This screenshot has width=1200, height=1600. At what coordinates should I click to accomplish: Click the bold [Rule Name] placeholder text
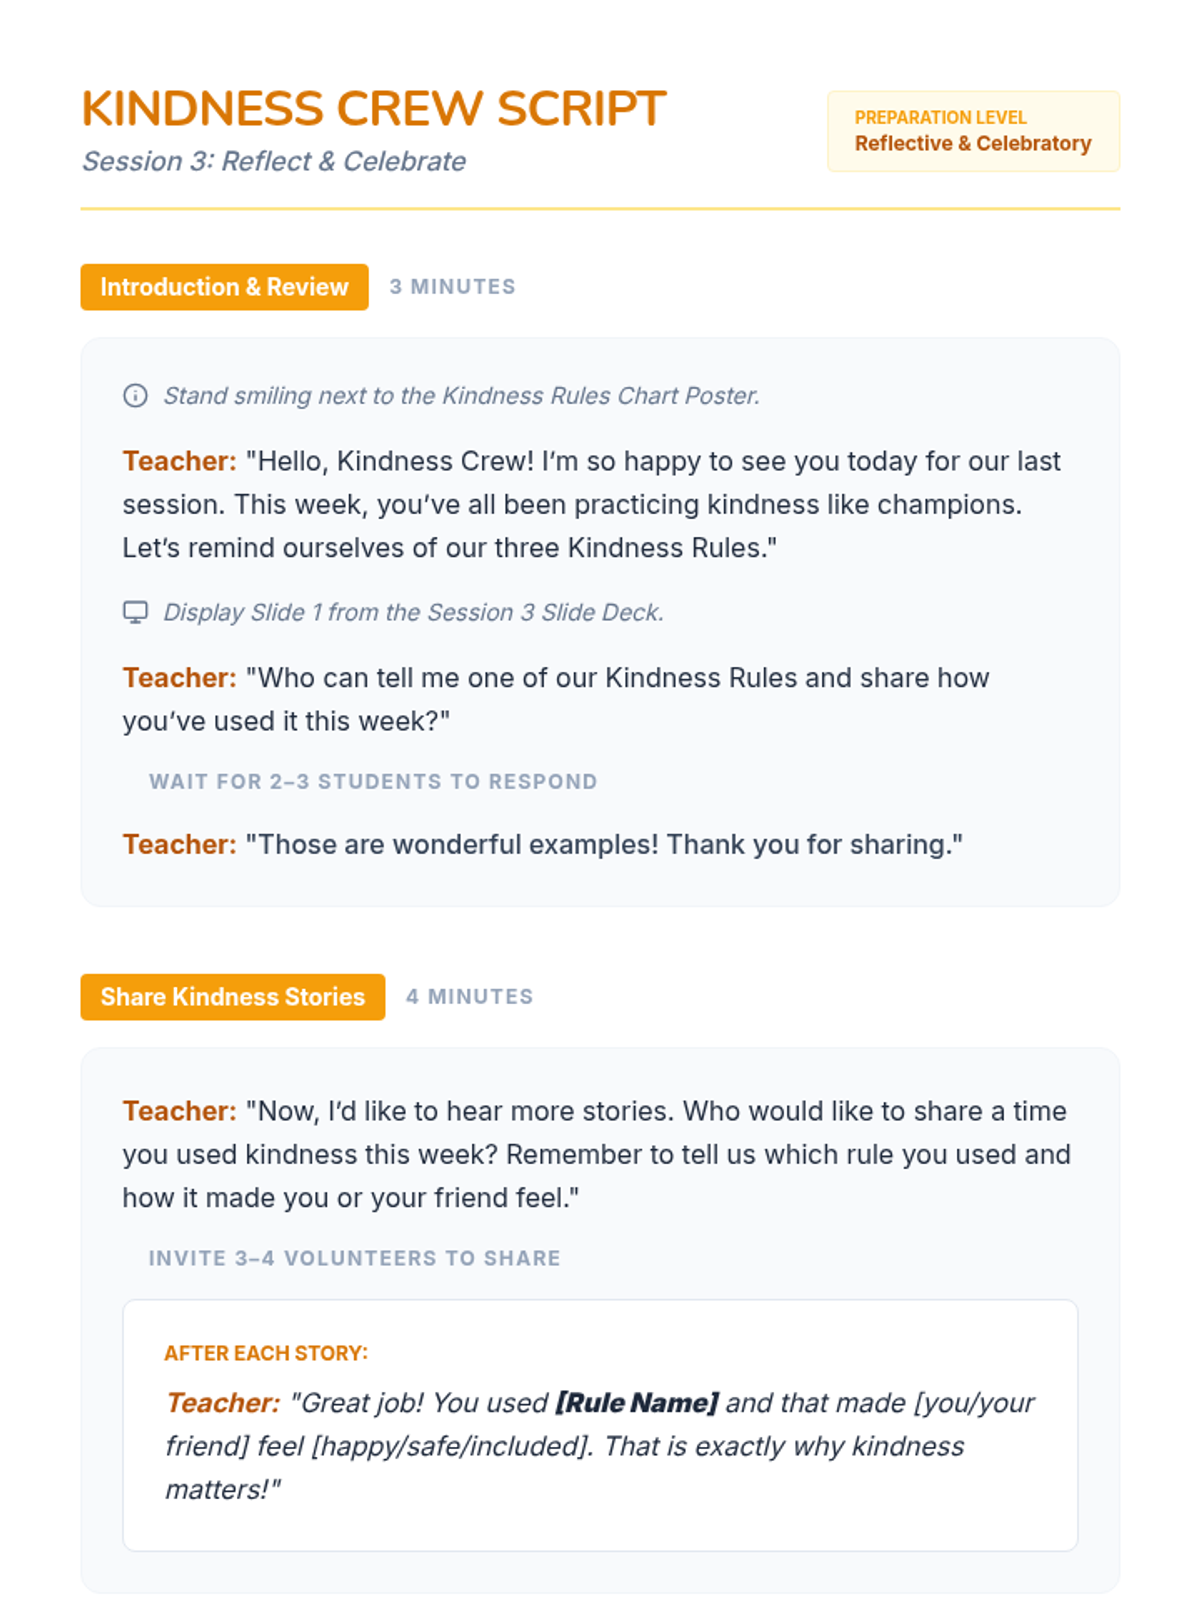coord(637,1403)
